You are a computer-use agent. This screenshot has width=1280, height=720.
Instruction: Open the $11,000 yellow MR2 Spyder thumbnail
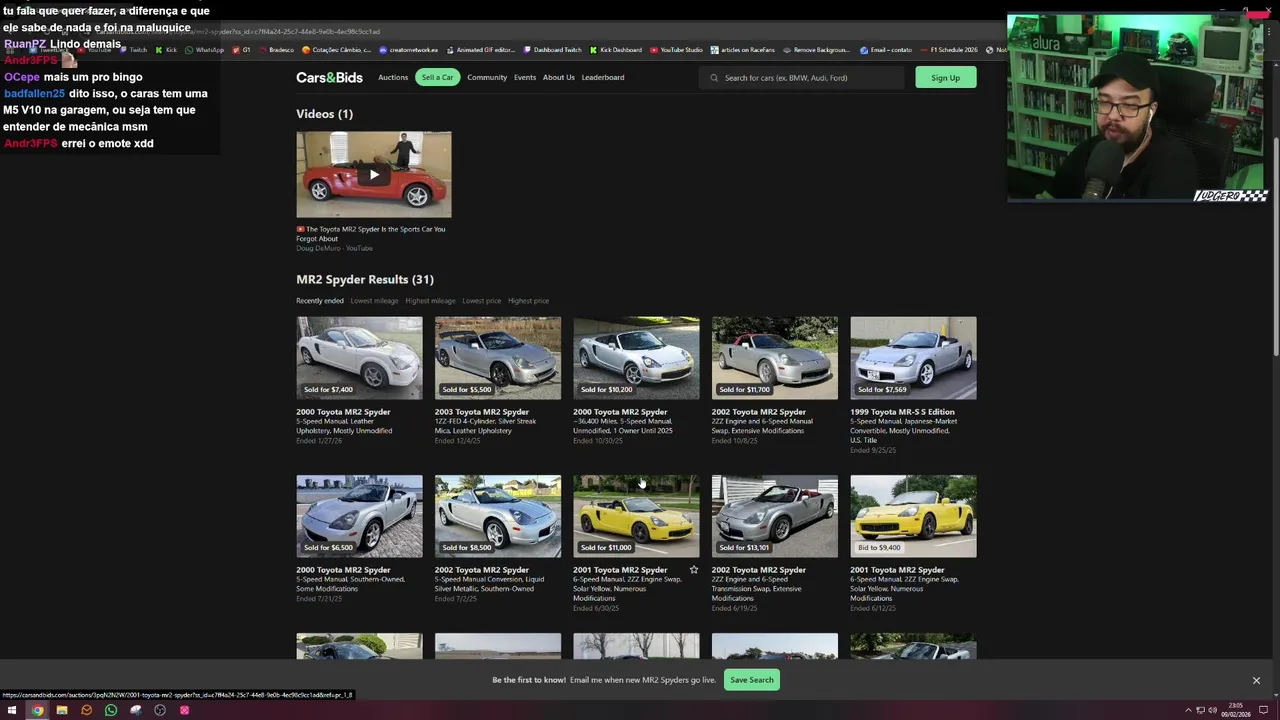point(636,516)
